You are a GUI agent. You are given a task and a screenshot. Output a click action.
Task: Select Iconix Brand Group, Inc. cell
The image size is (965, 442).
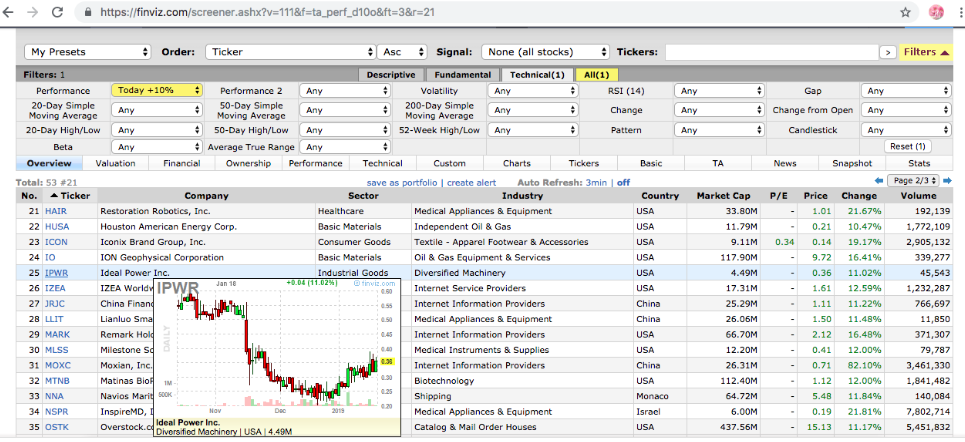click(x=206, y=242)
